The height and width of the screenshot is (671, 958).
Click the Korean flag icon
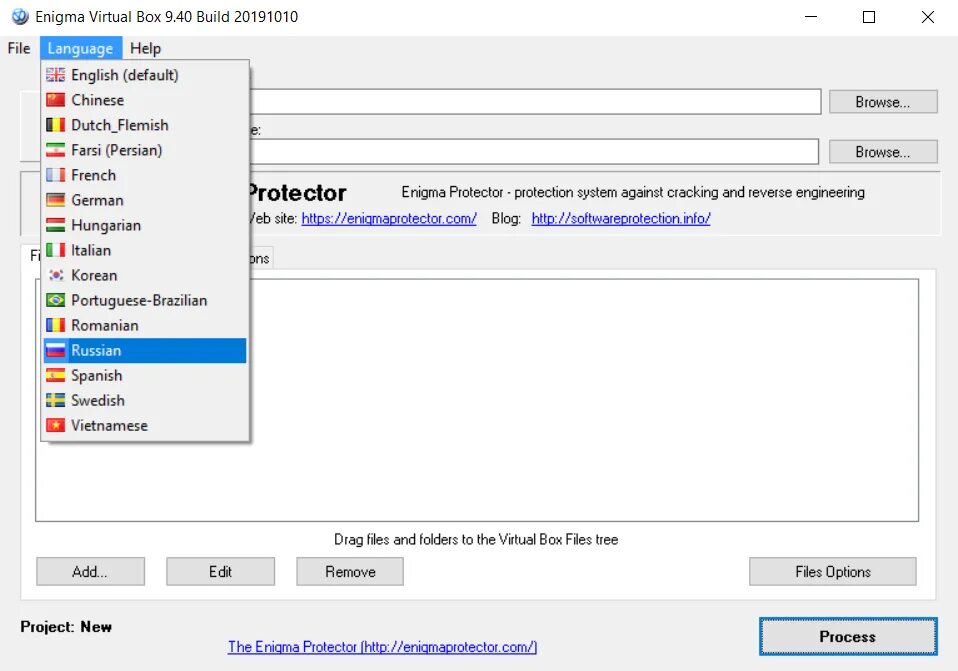(x=55, y=275)
